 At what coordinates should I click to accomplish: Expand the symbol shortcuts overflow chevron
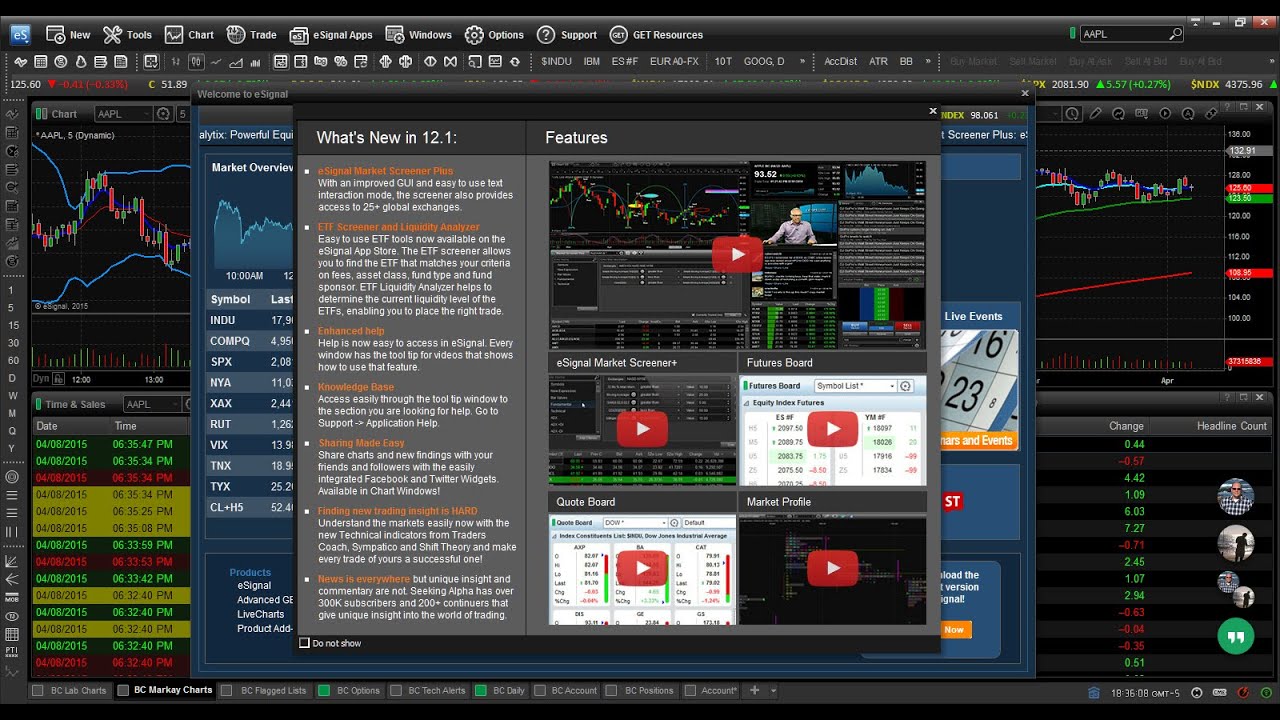[801, 62]
